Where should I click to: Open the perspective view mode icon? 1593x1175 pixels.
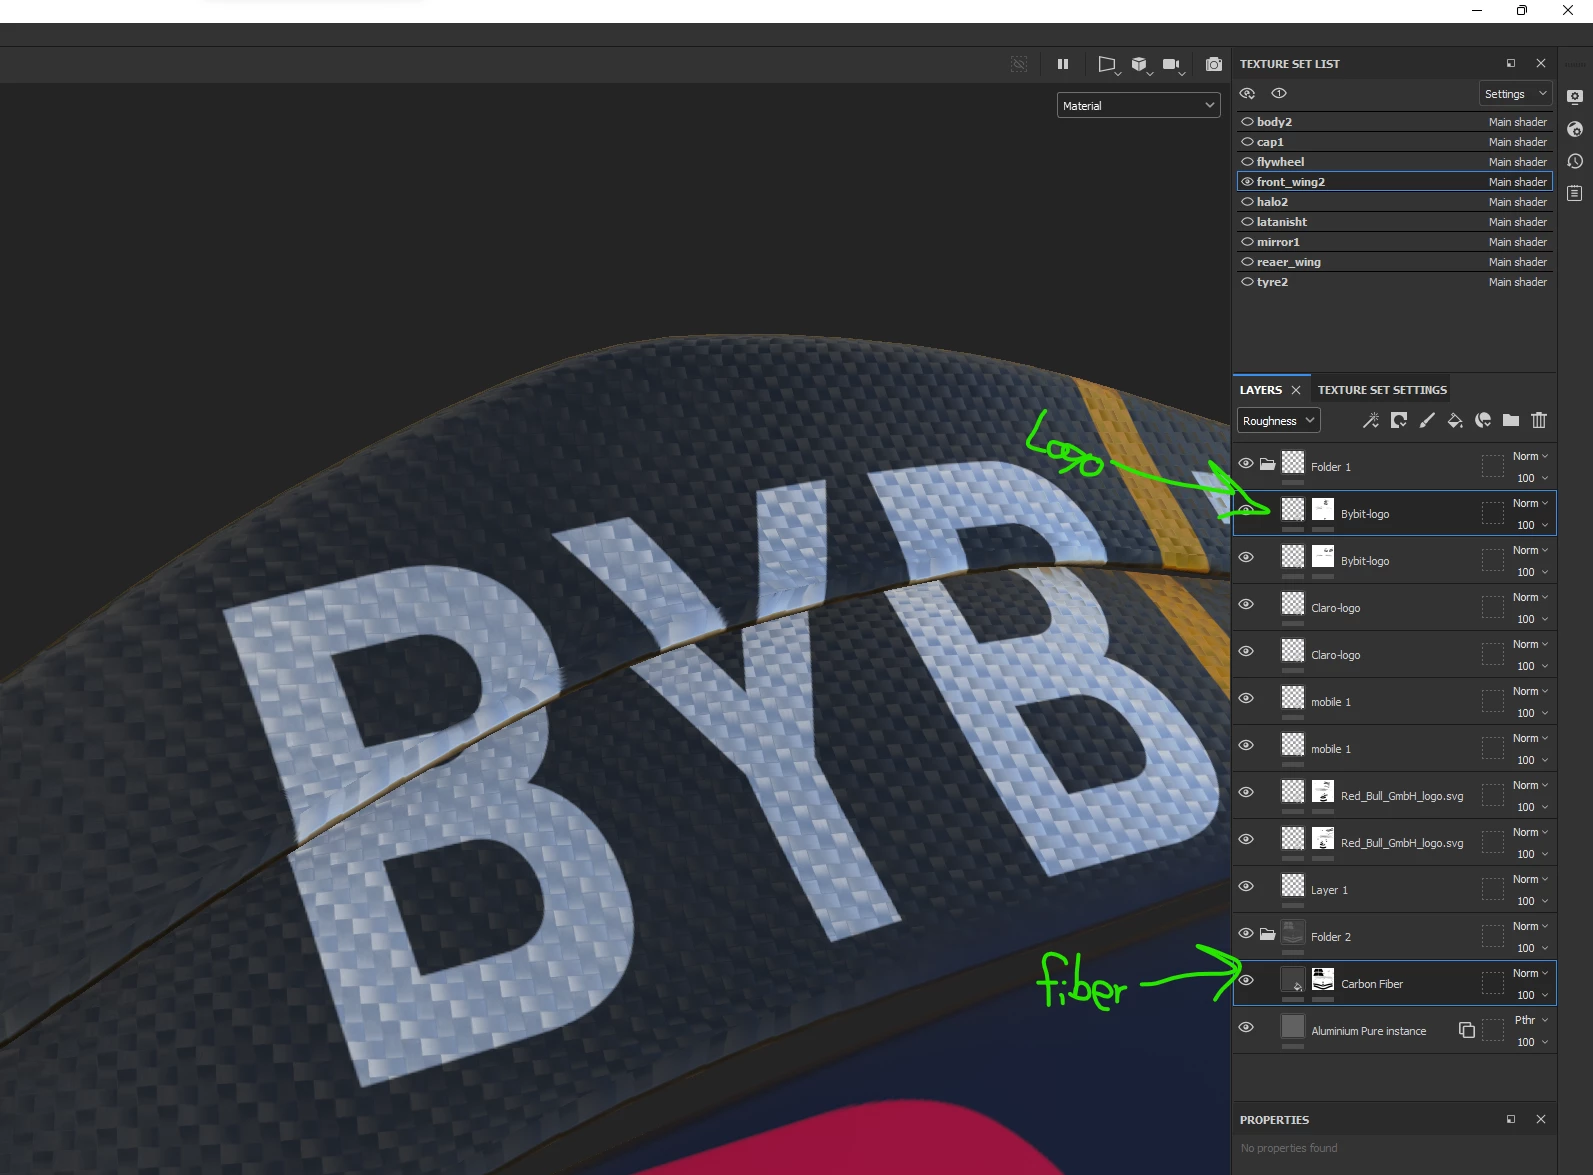click(x=1107, y=64)
